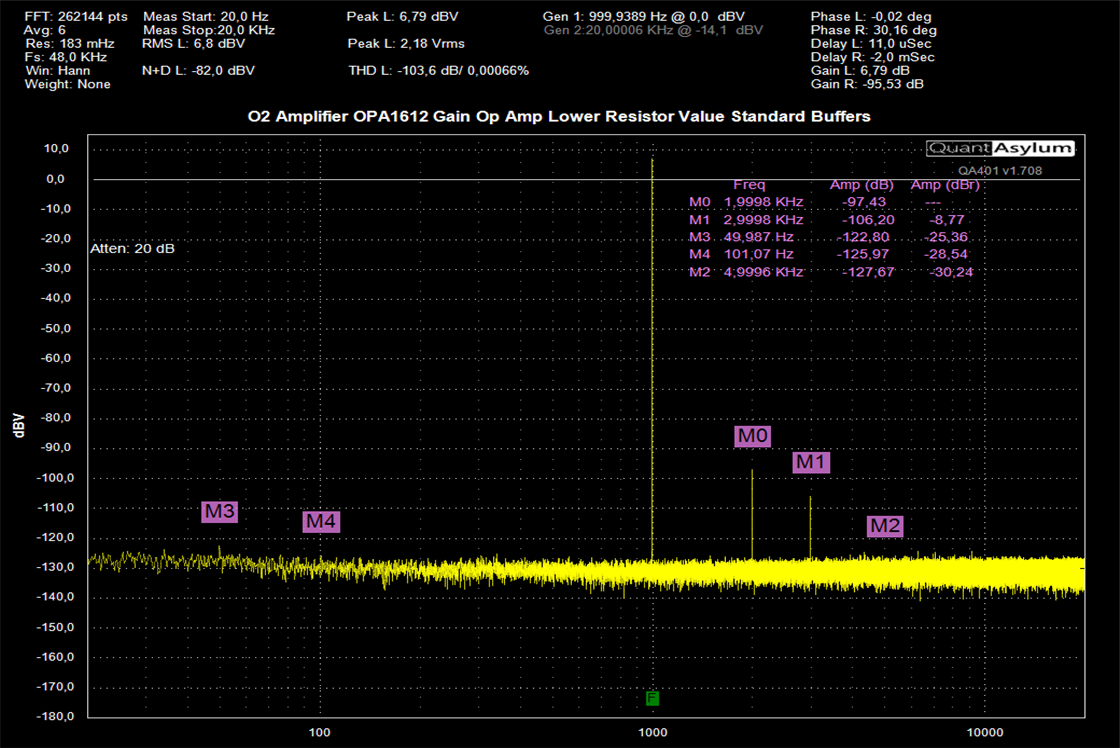Select the 'FFT: 262144 pts' readout
This screenshot has width=1120, height=748.
(76, 16)
